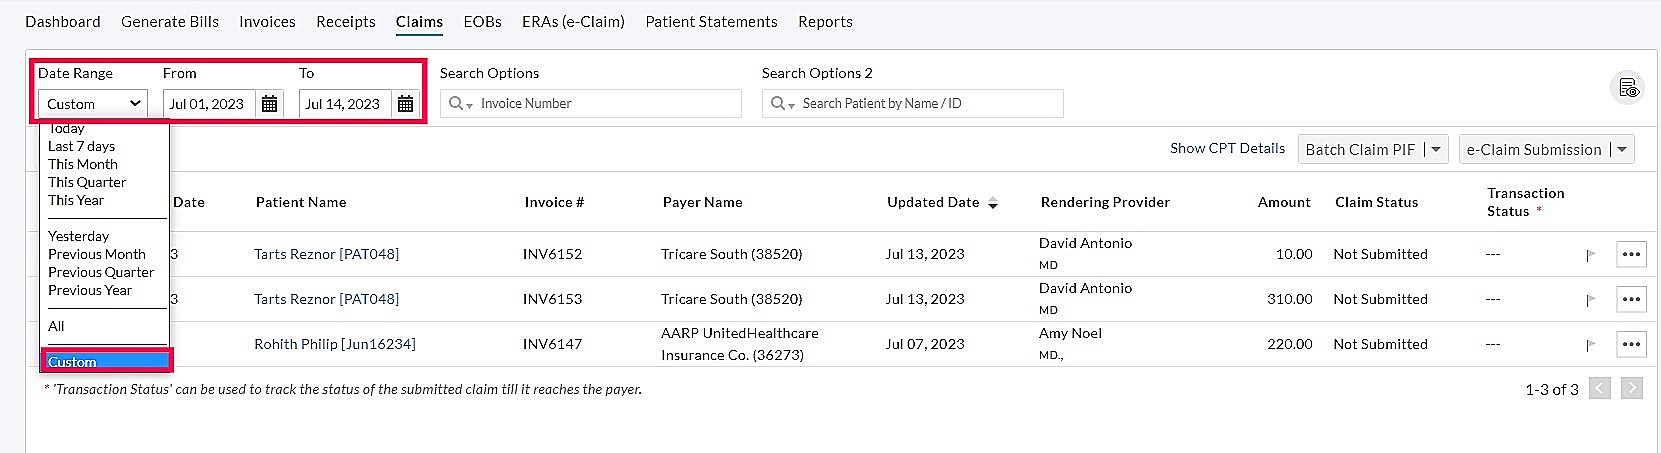Select the Custom date range option
The width and height of the screenshot is (1661, 453).
[106, 361]
